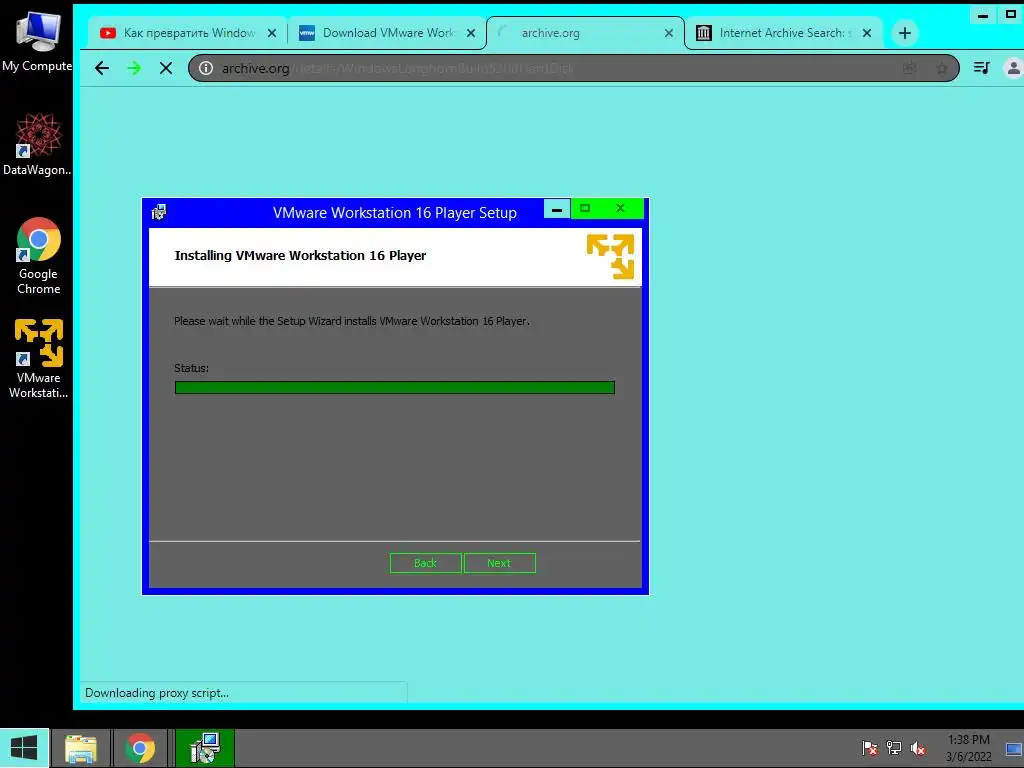Open the Google Chrome desktop shortcut
The width and height of the screenshot is (1024, 768).
click(x=38, y=255)
